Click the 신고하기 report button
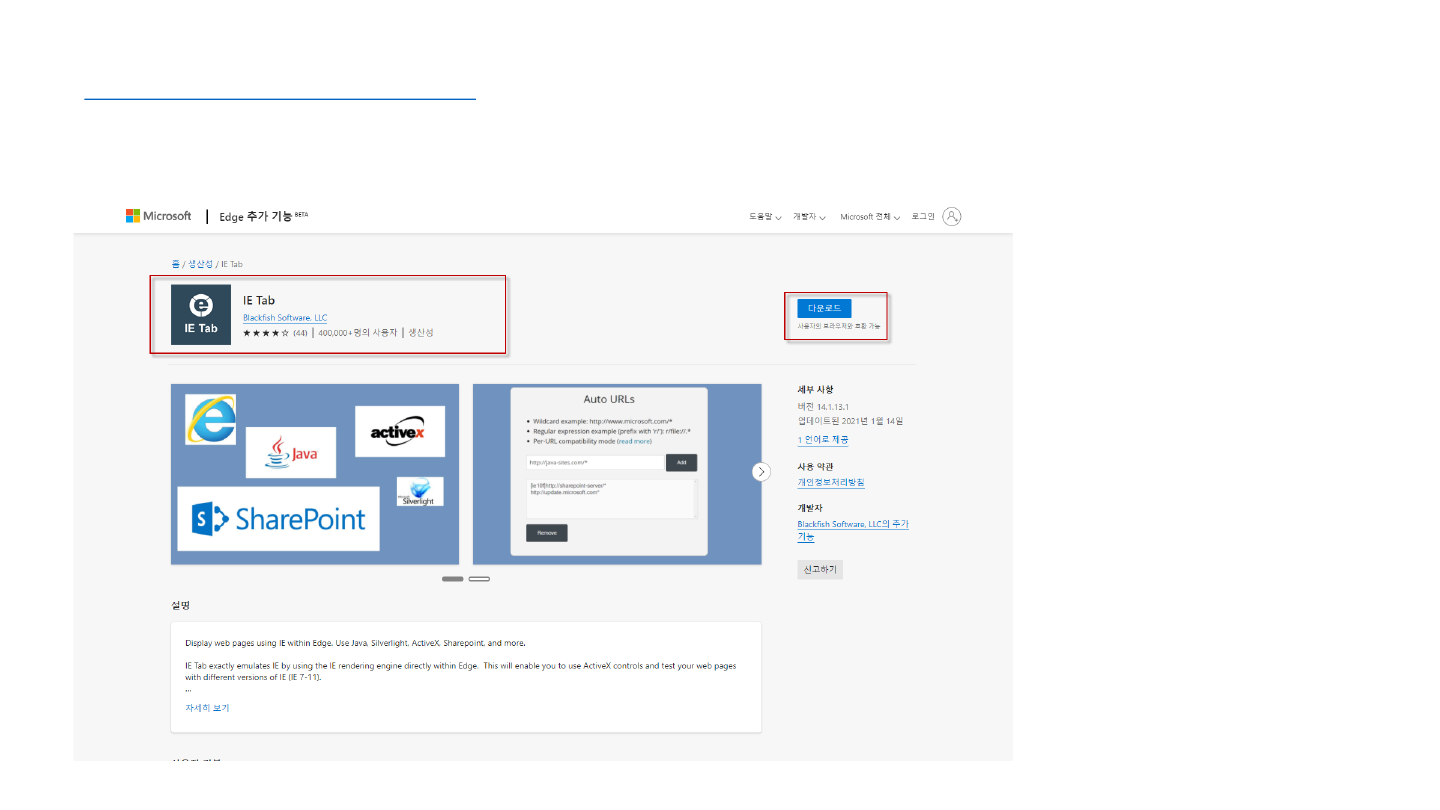The width and height of the screenshot is (1440, 810). point(820,570)
